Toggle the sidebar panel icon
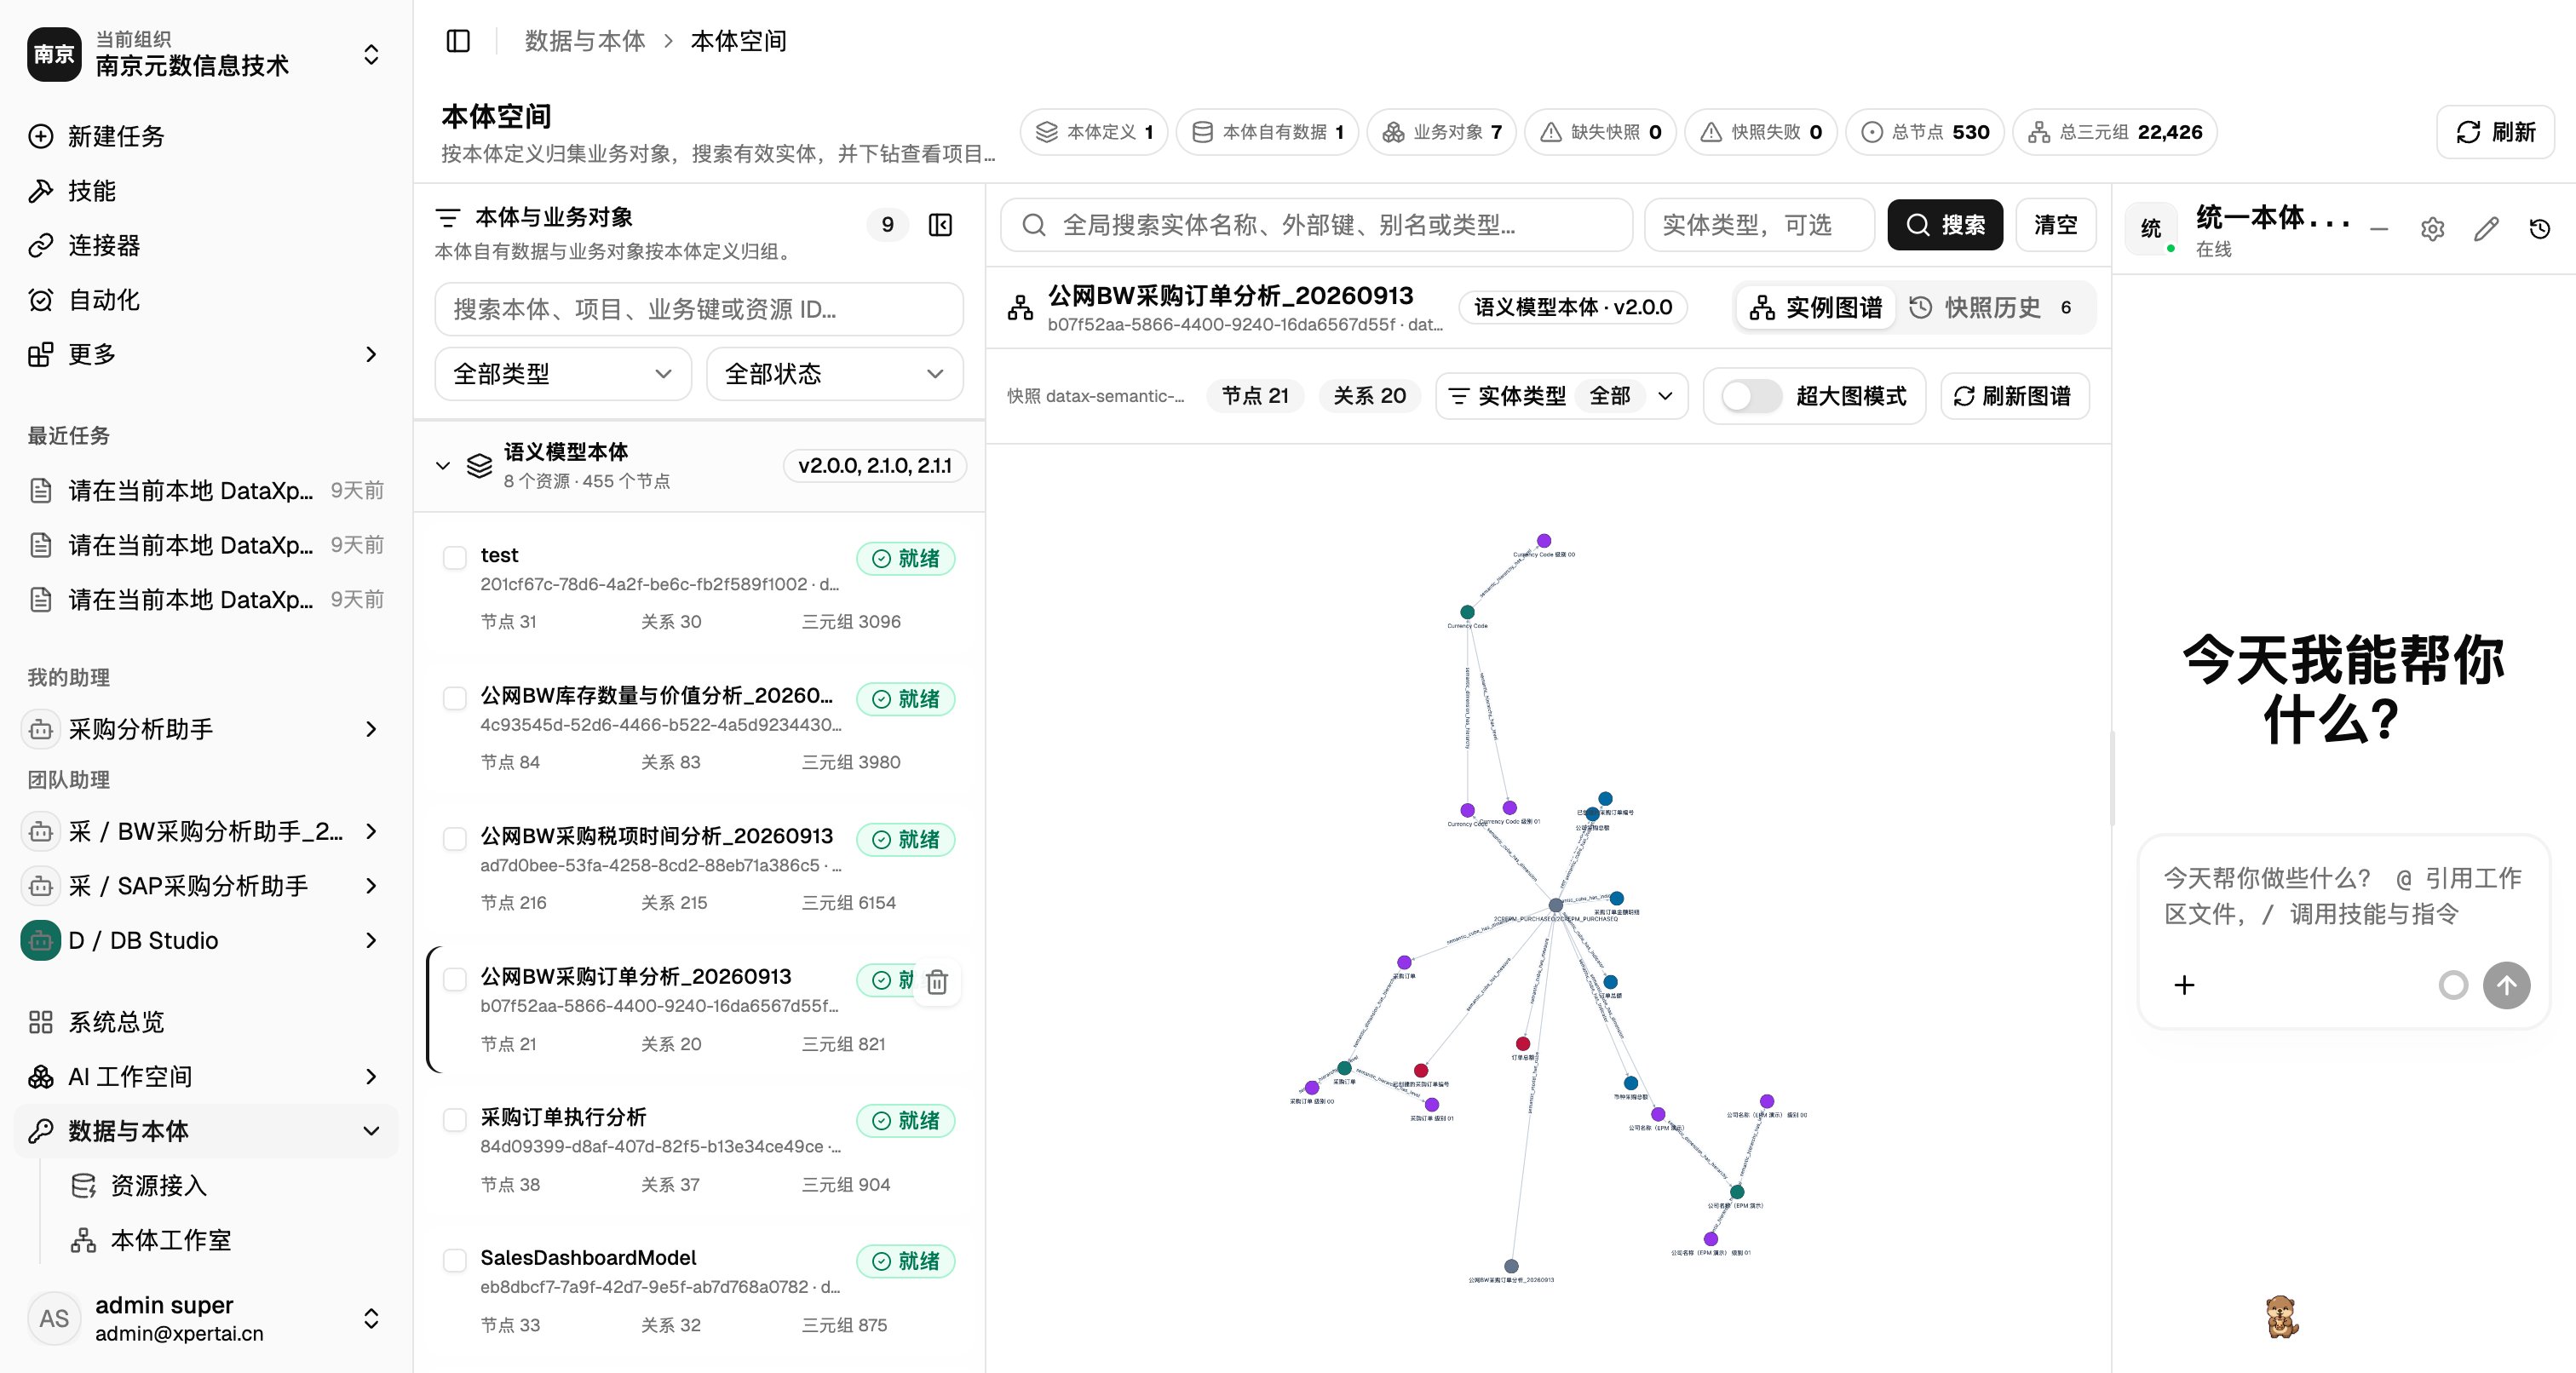This screenshot has height=1373, width=2576. 458,41
